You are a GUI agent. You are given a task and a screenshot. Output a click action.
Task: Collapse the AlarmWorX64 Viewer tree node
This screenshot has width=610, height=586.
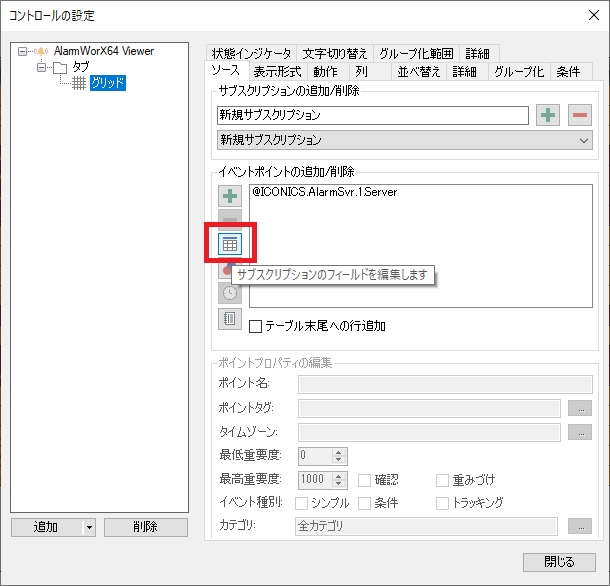click(x=23, y=51)
